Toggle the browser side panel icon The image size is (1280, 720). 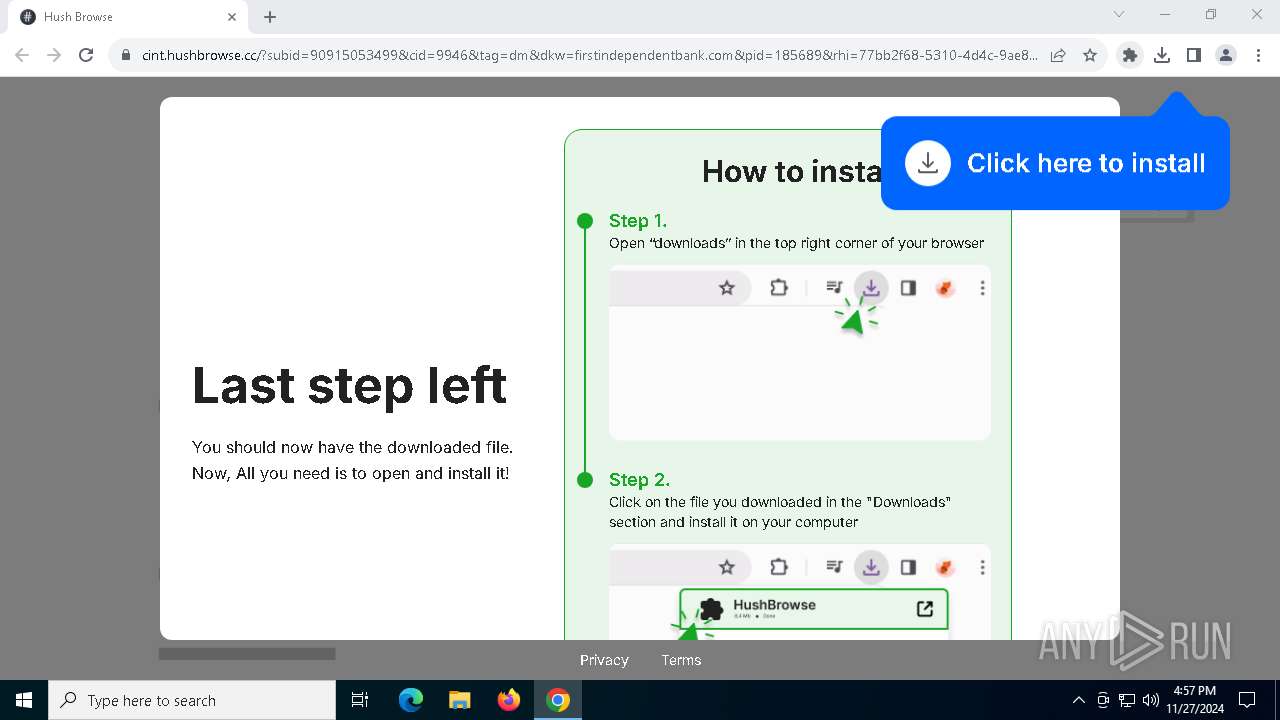pos(1194,56)
